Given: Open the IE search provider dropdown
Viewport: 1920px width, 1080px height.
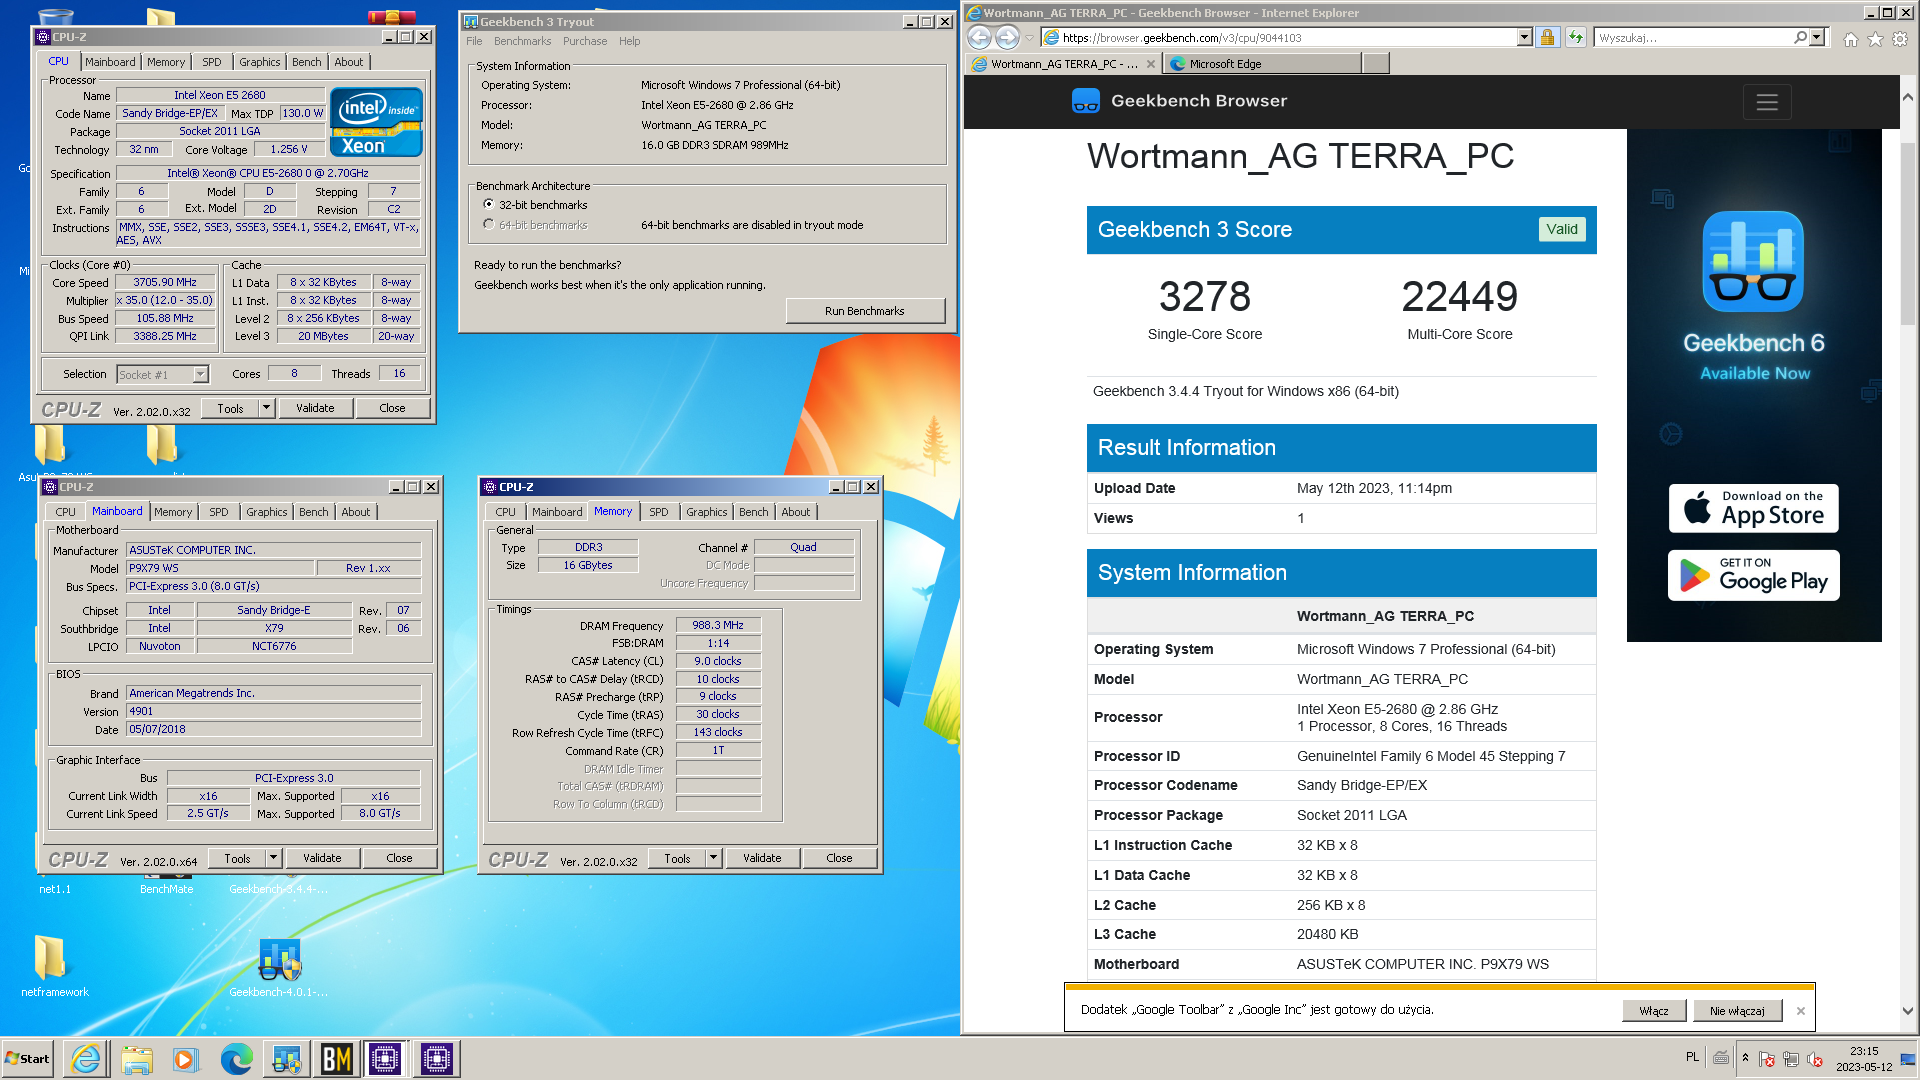Looking at the screenshot, I should click(1817, 38).
